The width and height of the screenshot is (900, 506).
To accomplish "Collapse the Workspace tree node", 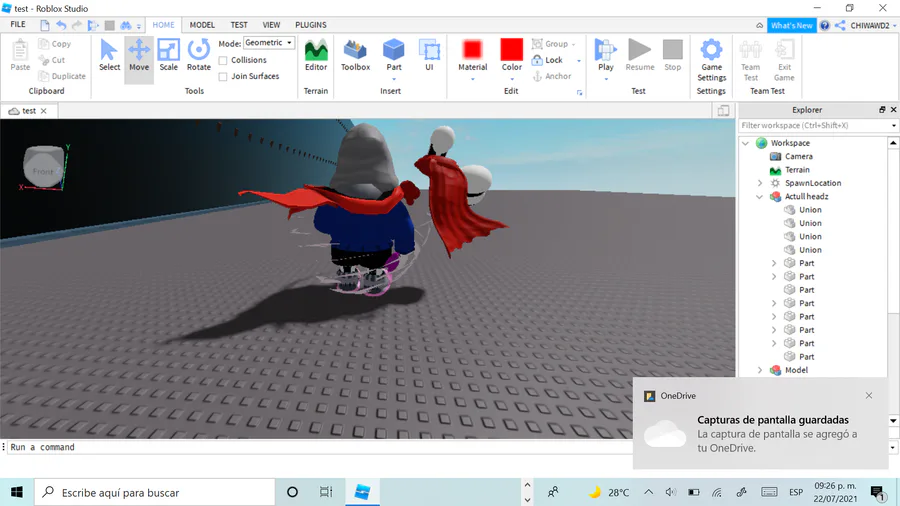I will coord(746,143).
